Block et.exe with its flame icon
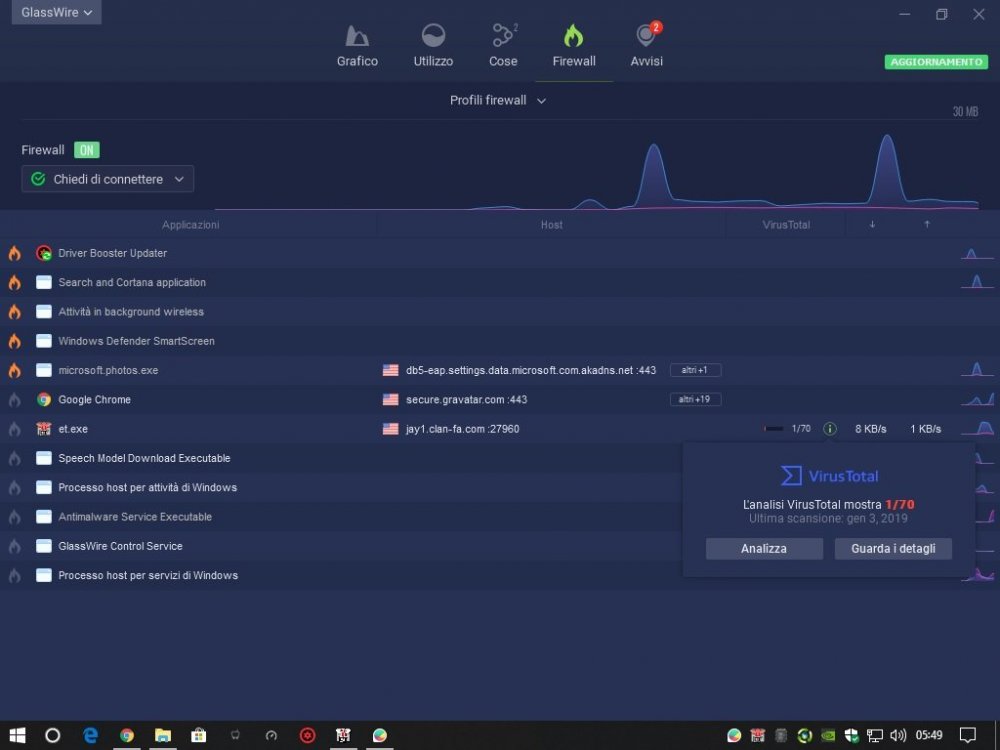This screenshot has height=750, width=1000. 15,429
